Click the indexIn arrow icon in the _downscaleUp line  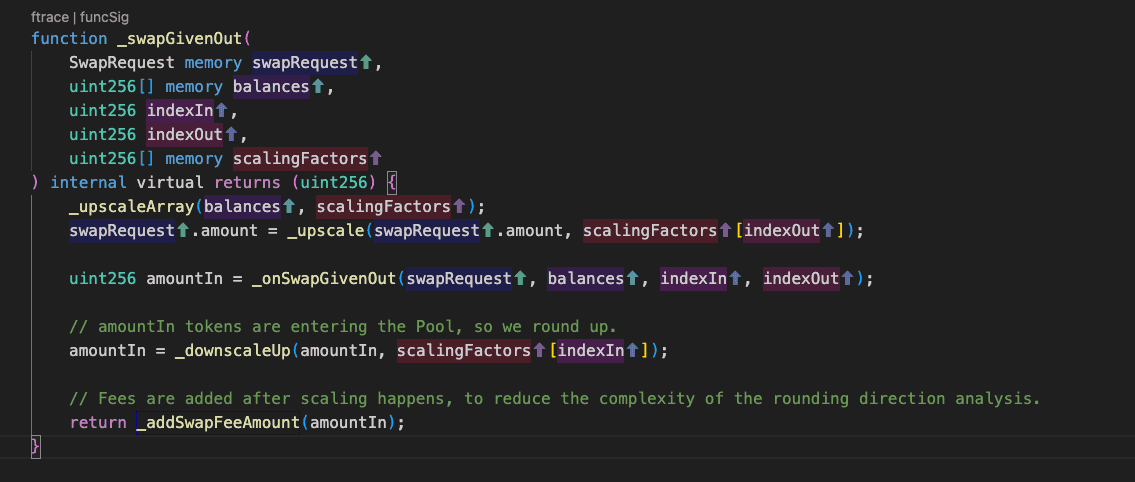click(632, 351)
